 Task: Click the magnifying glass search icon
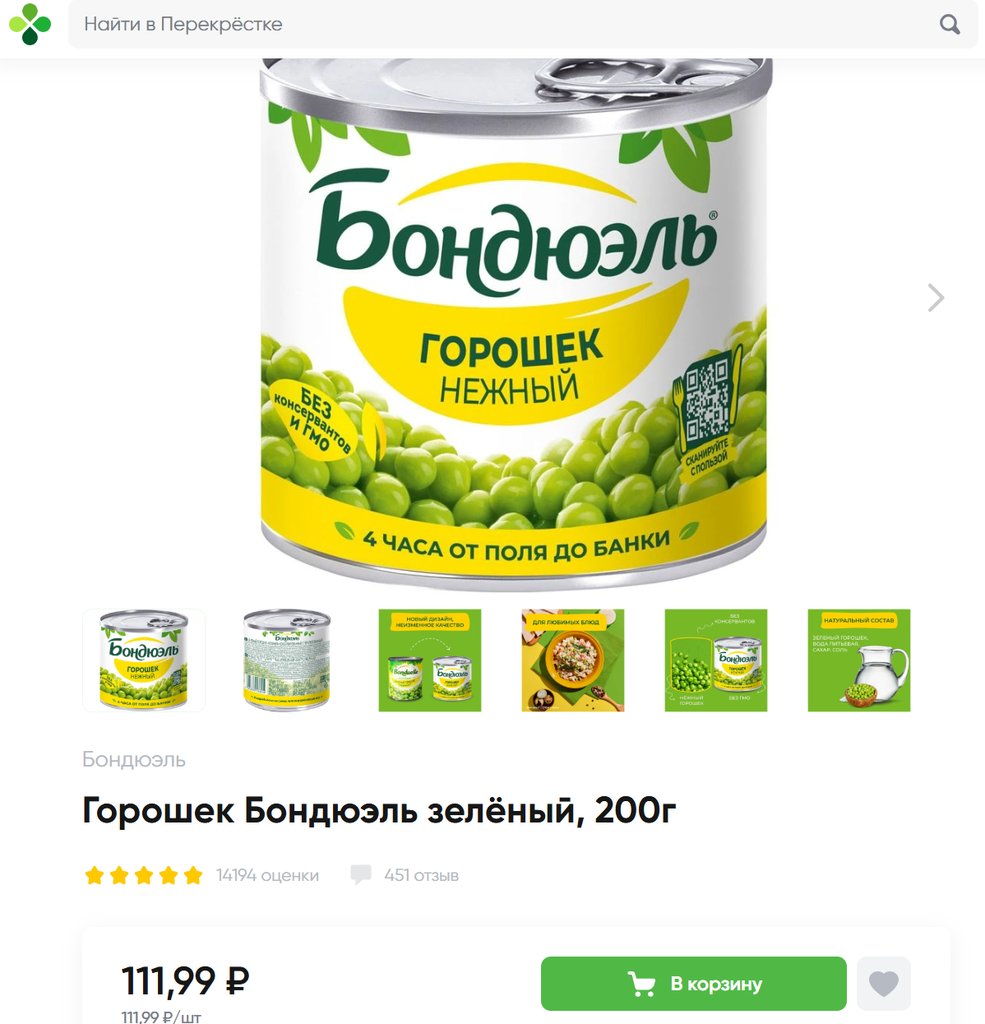click(949, 25)
